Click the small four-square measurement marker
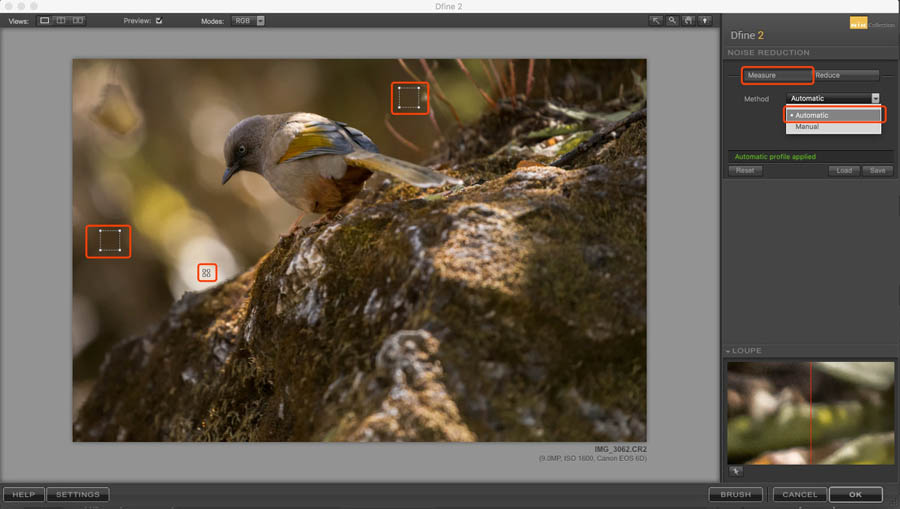 207,273
